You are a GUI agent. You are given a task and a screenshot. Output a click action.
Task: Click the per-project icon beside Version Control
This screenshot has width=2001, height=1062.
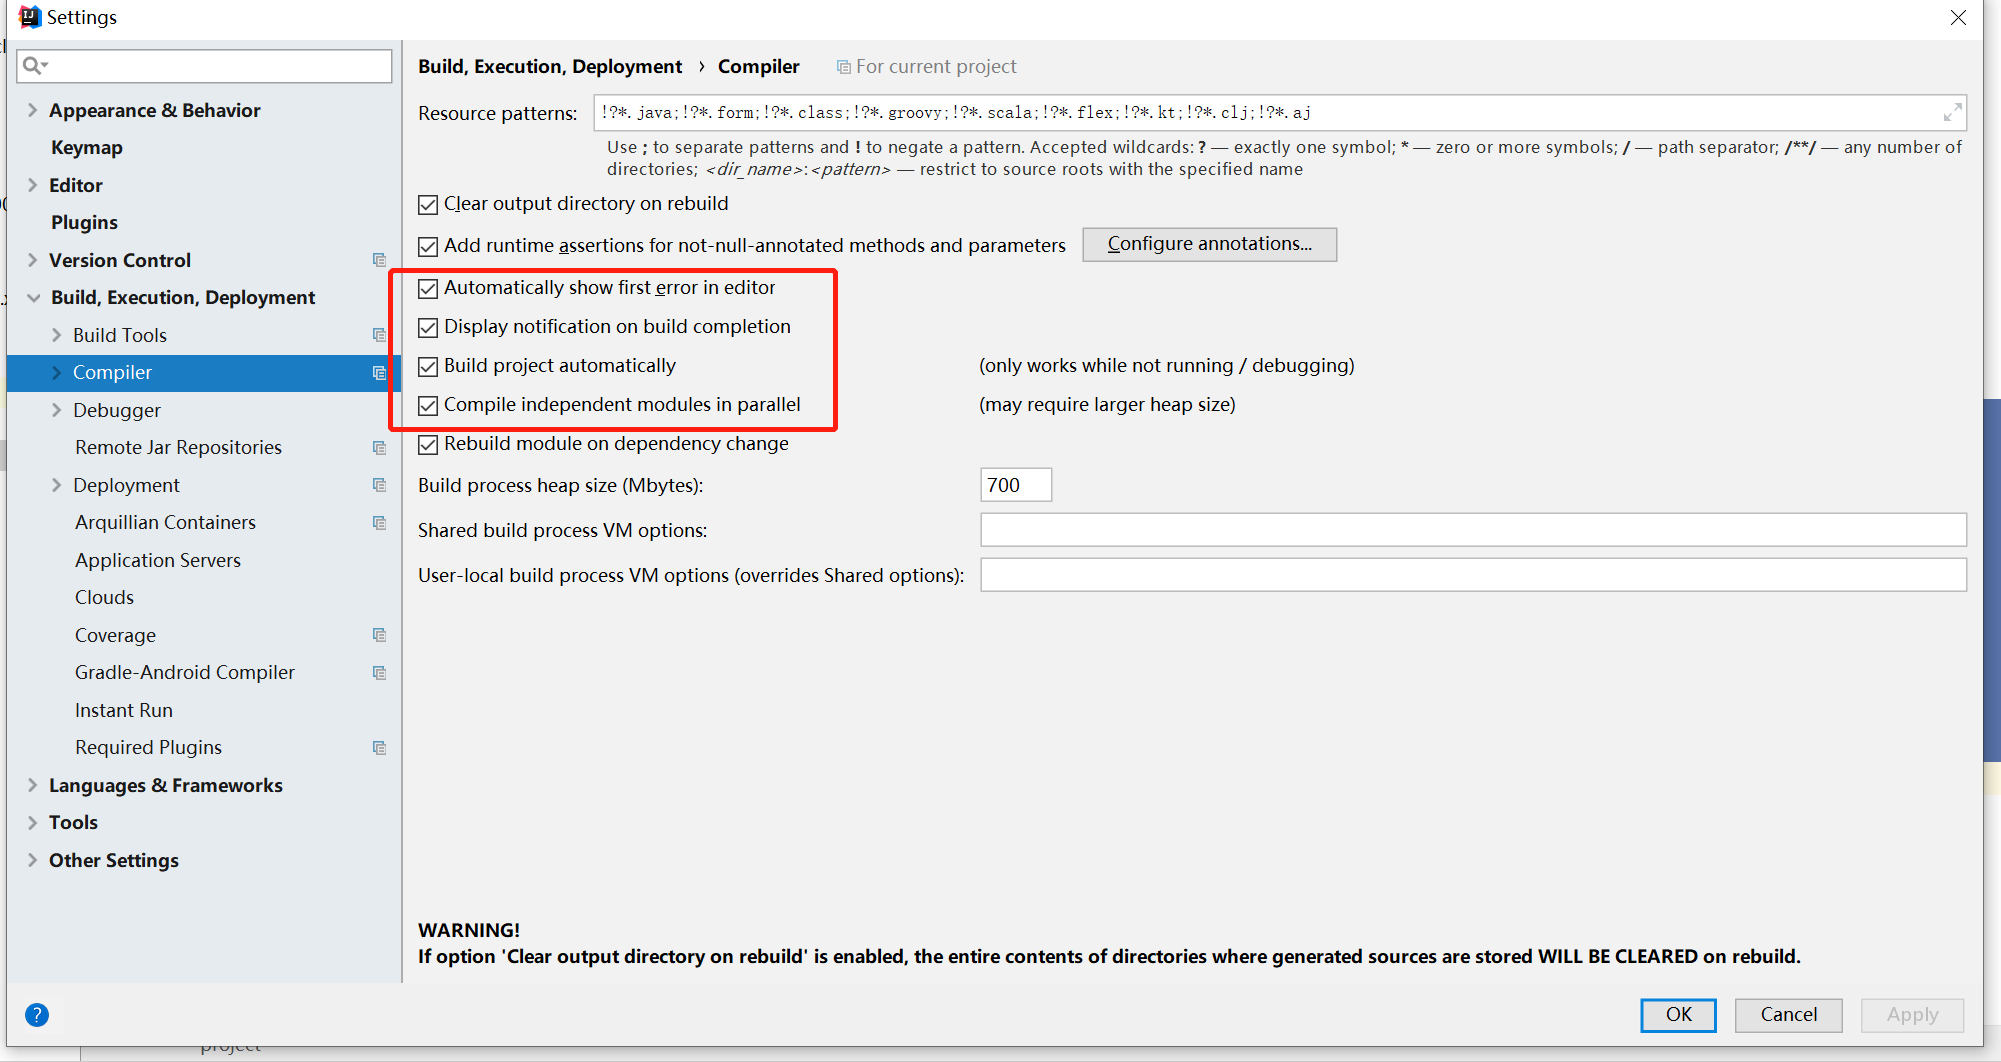[379, 259]
